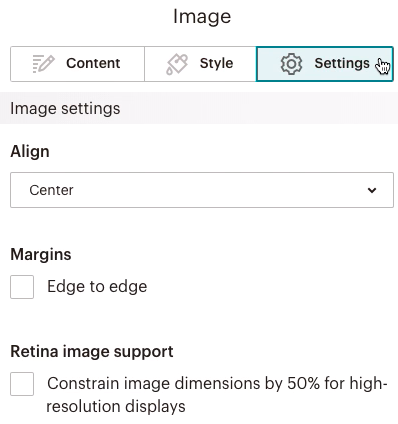
Task: Click the 'Align' field label
Action: 30,152
